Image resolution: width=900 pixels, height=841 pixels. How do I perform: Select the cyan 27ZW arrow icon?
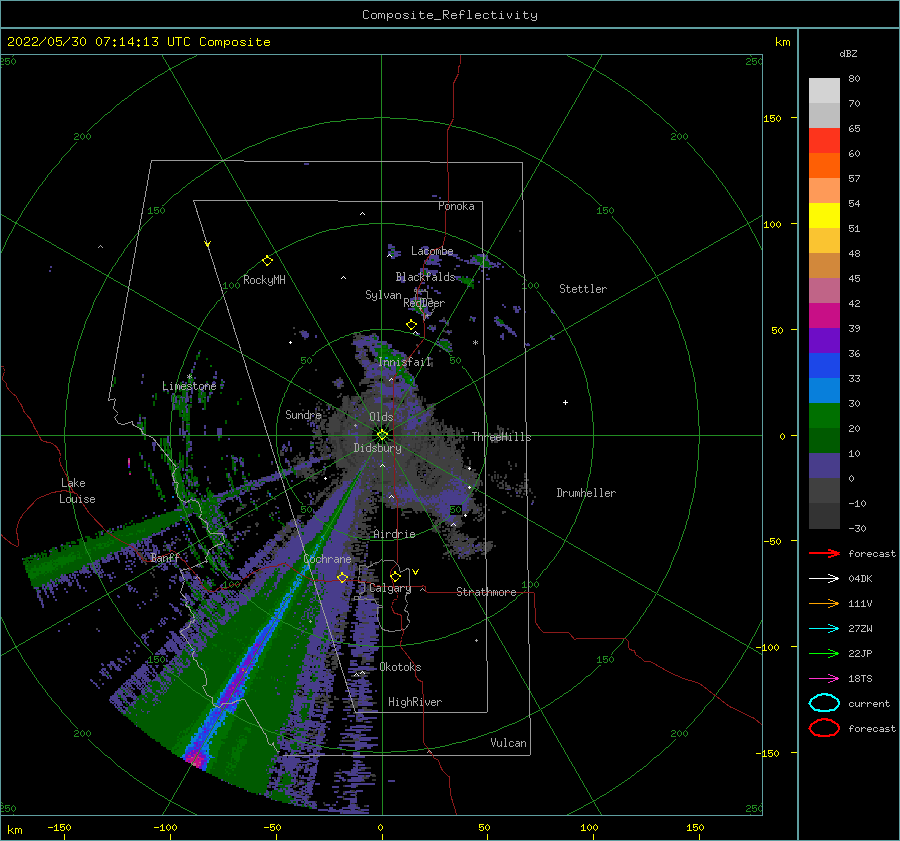pyautogui.click(x=824, y=629)
